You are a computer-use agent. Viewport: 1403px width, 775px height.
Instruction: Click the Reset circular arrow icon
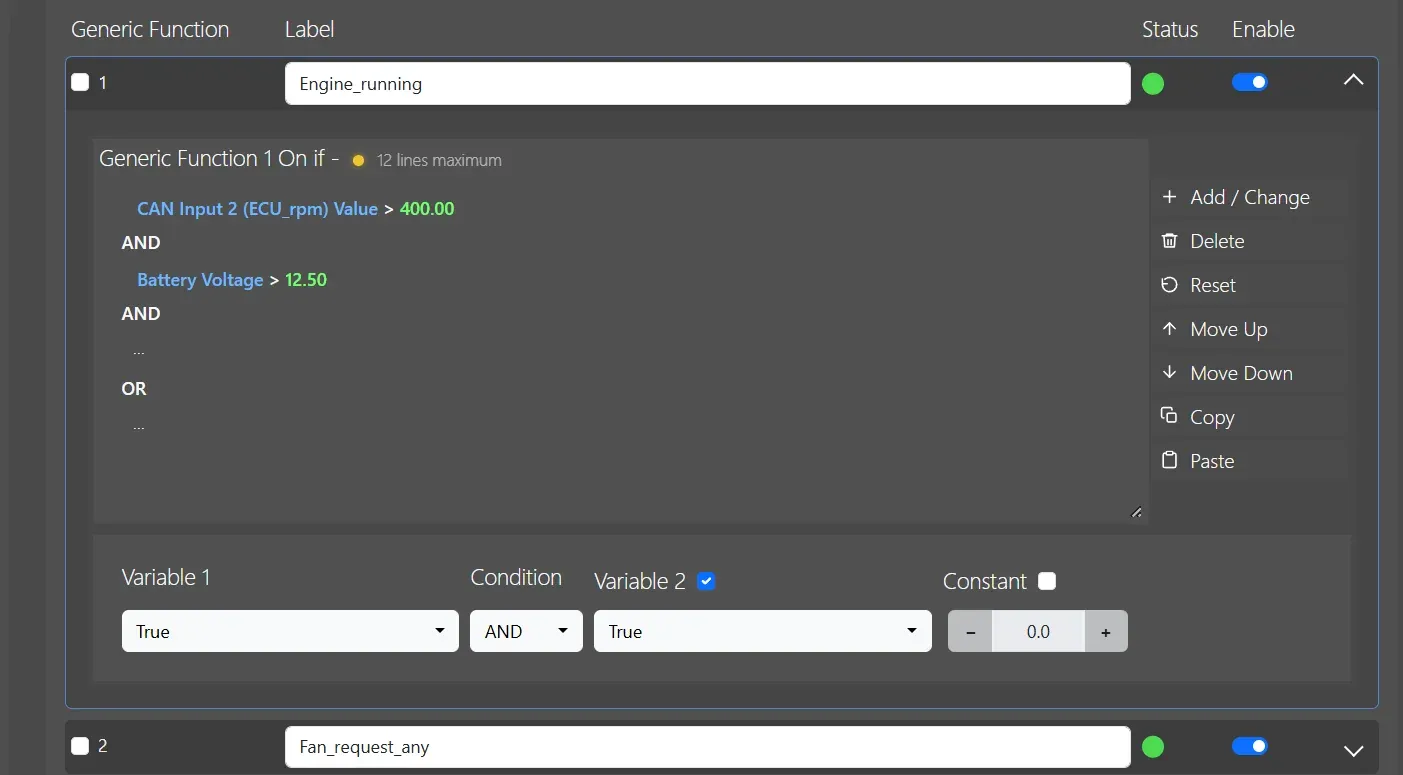tap(1169, 285)
